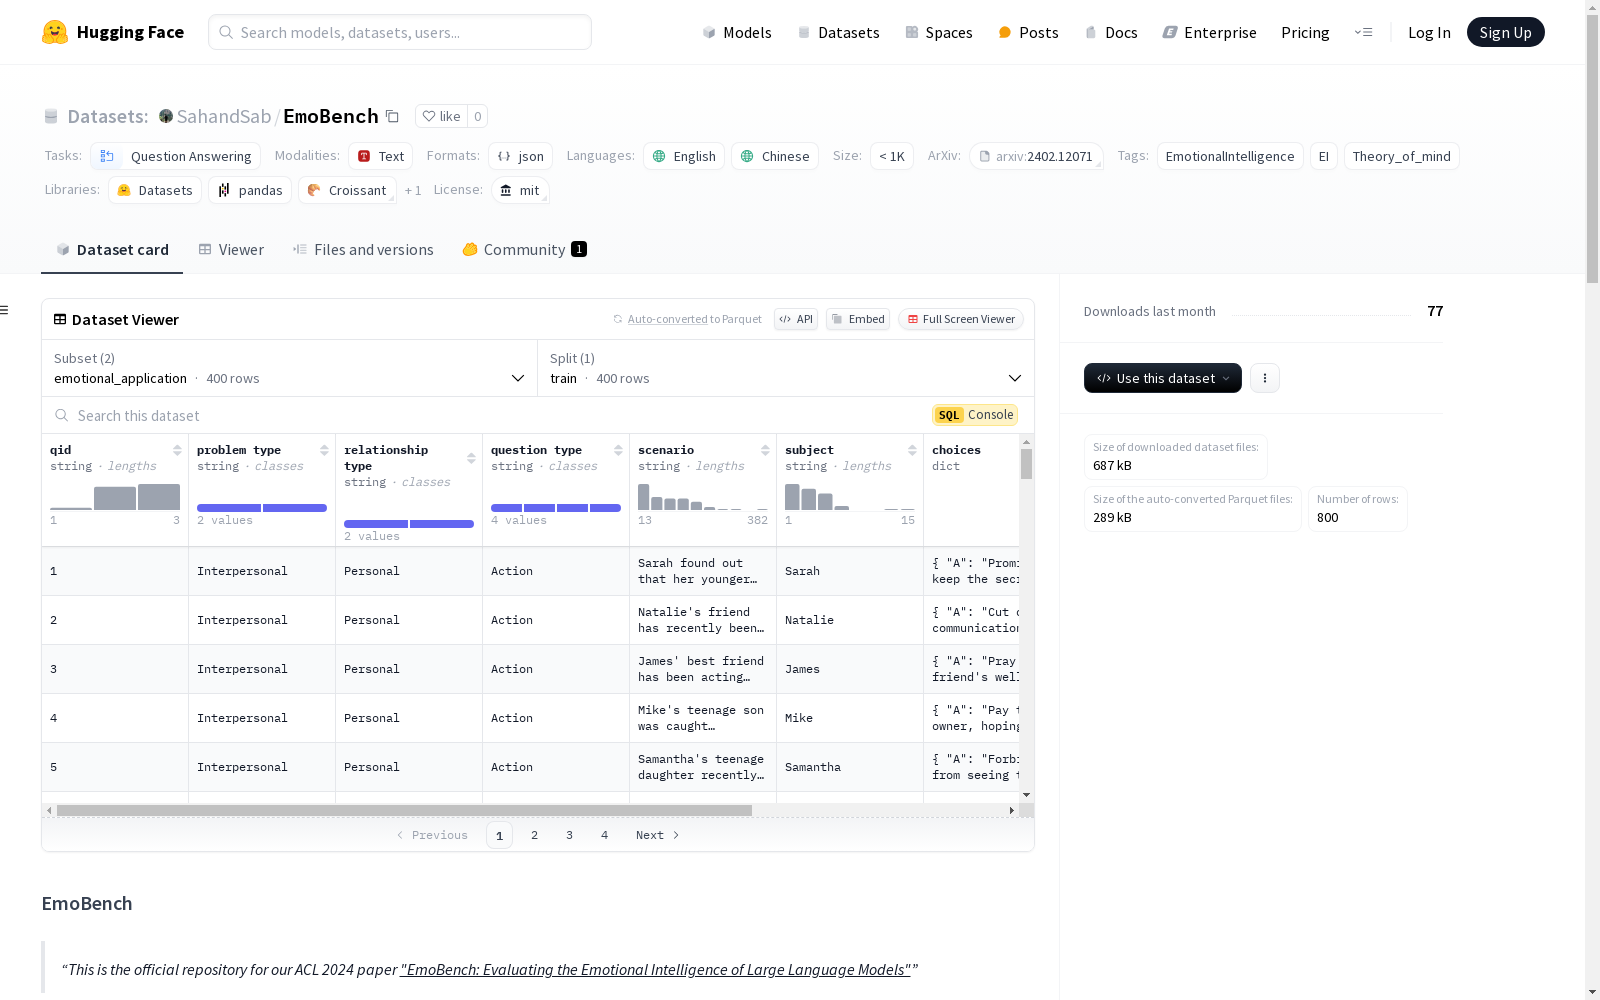Select the pandas library tag
This screenshot has height=1000, width=1600.
click(250, 190)
